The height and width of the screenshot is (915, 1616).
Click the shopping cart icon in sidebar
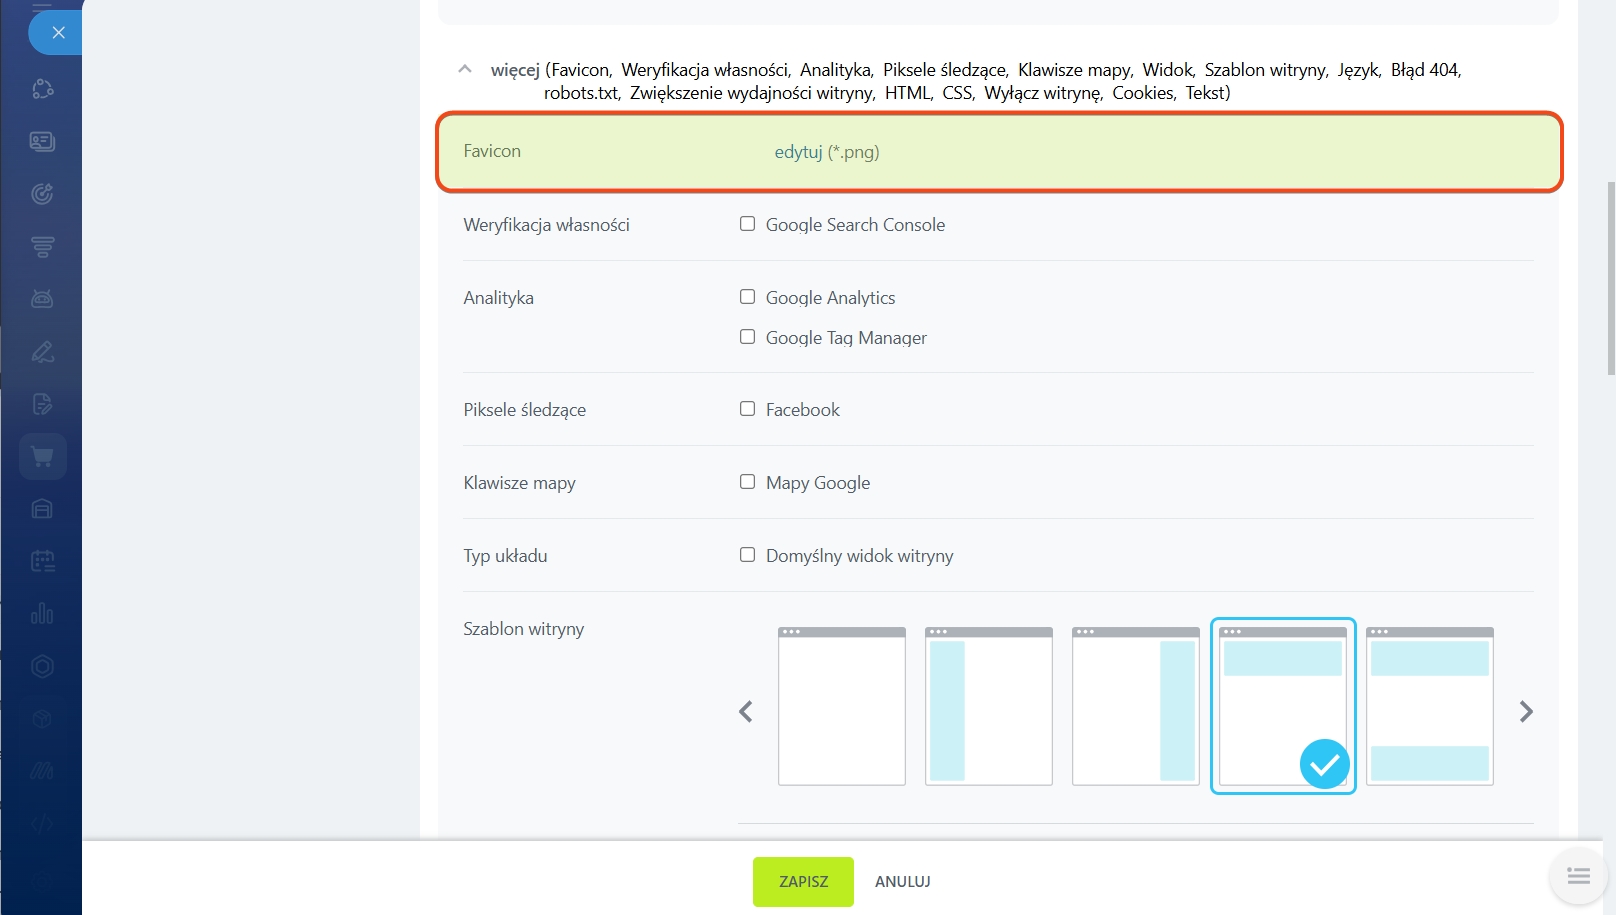tap(42, 457)
